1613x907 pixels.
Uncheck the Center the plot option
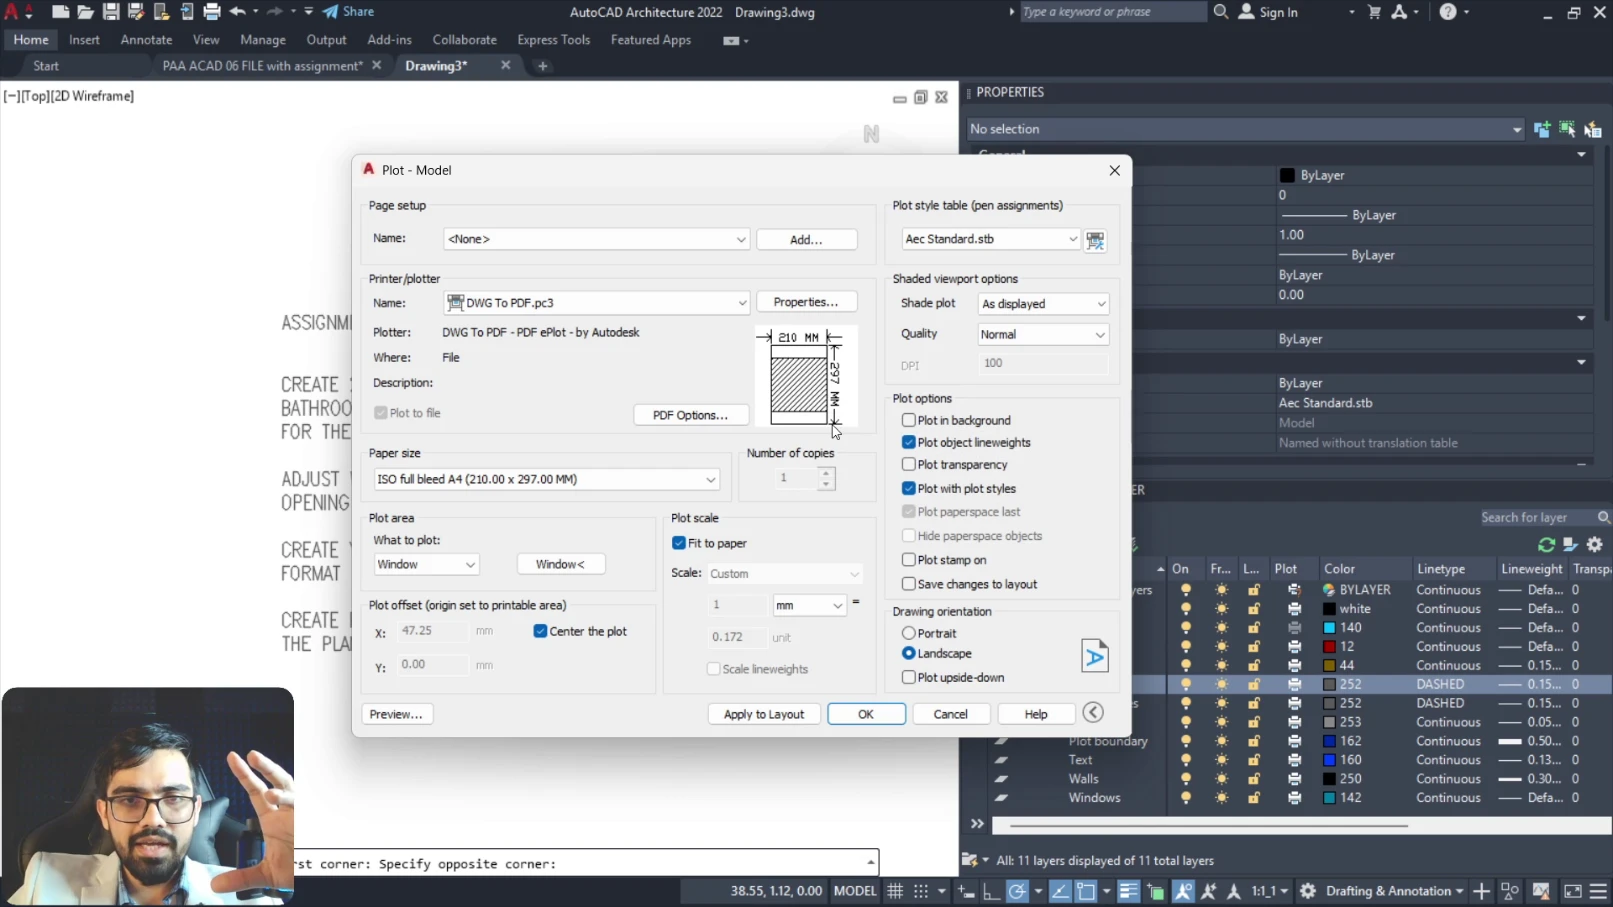click(x=540, y=631)
